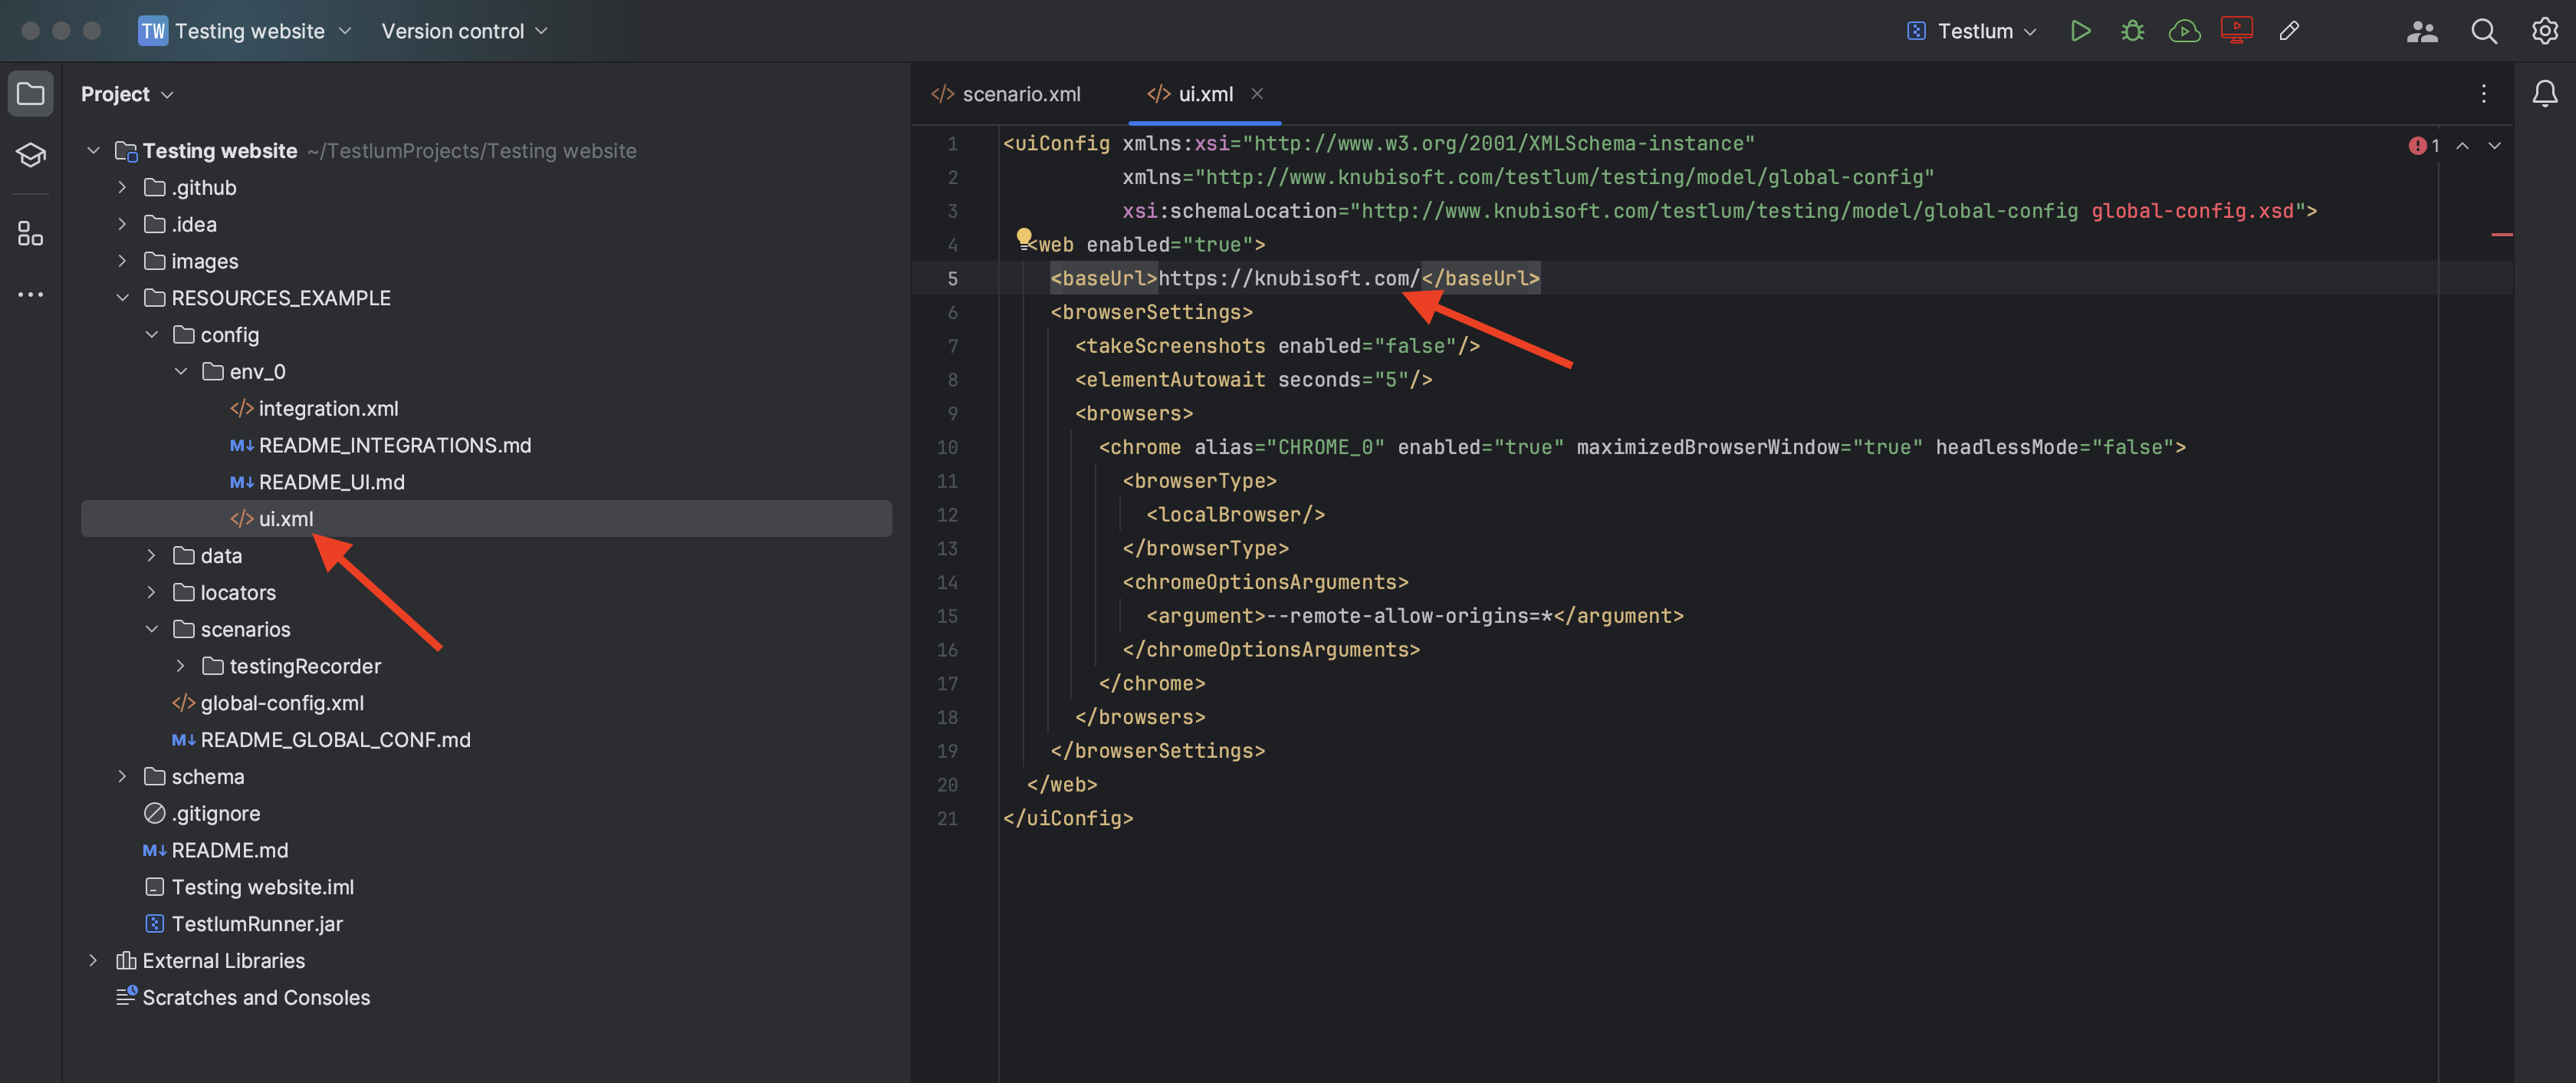Click line number 10 in gutter
Viewport: 2576px width, 1083px height.
click(946, 448)
